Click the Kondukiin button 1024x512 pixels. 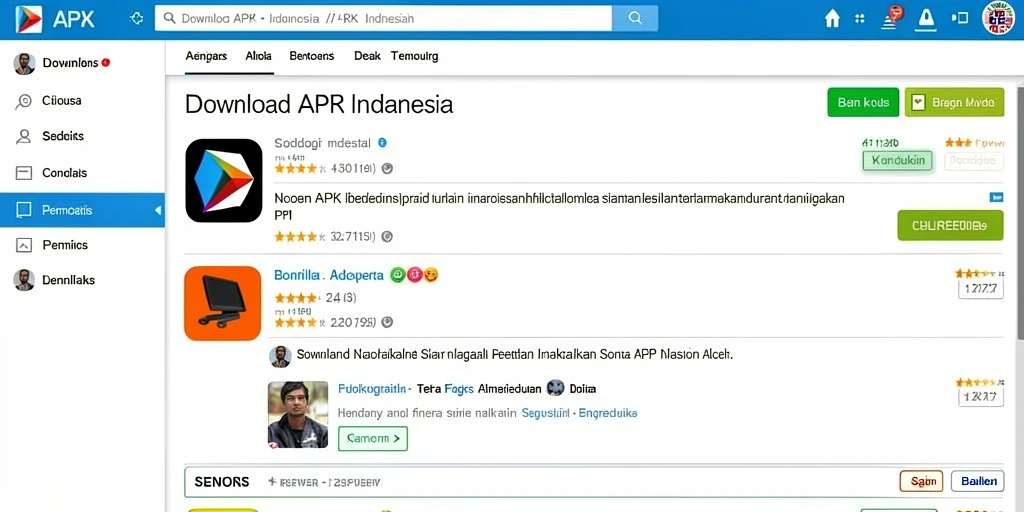point(898,160)
